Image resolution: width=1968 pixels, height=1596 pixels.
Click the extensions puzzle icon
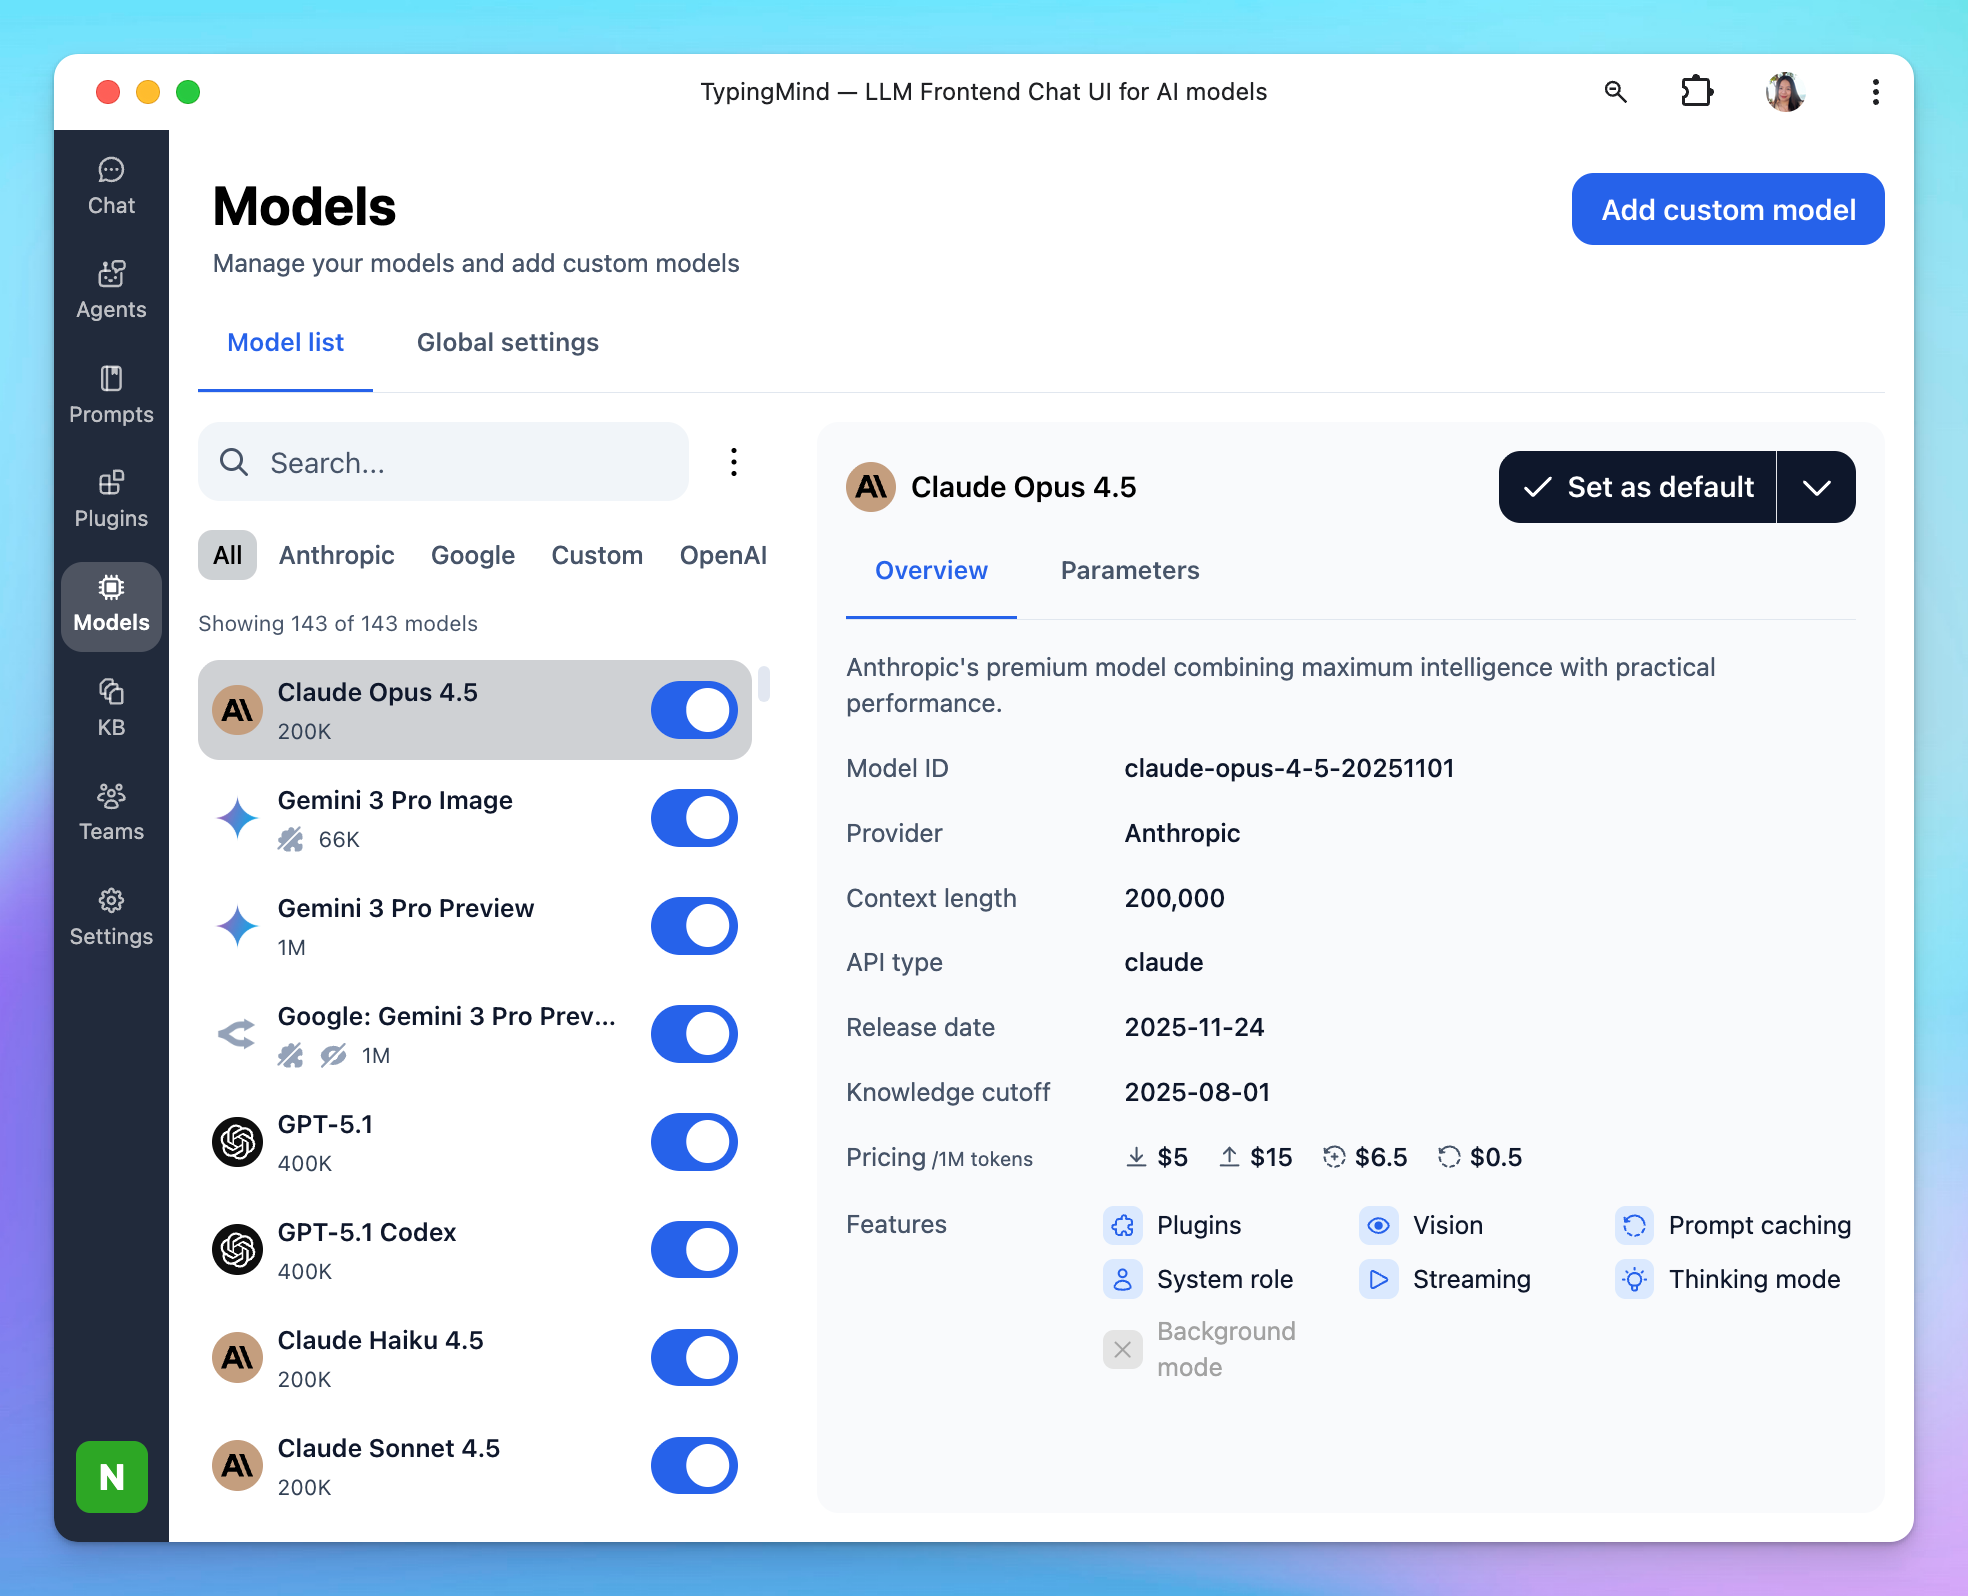(x=1696, y=92)
